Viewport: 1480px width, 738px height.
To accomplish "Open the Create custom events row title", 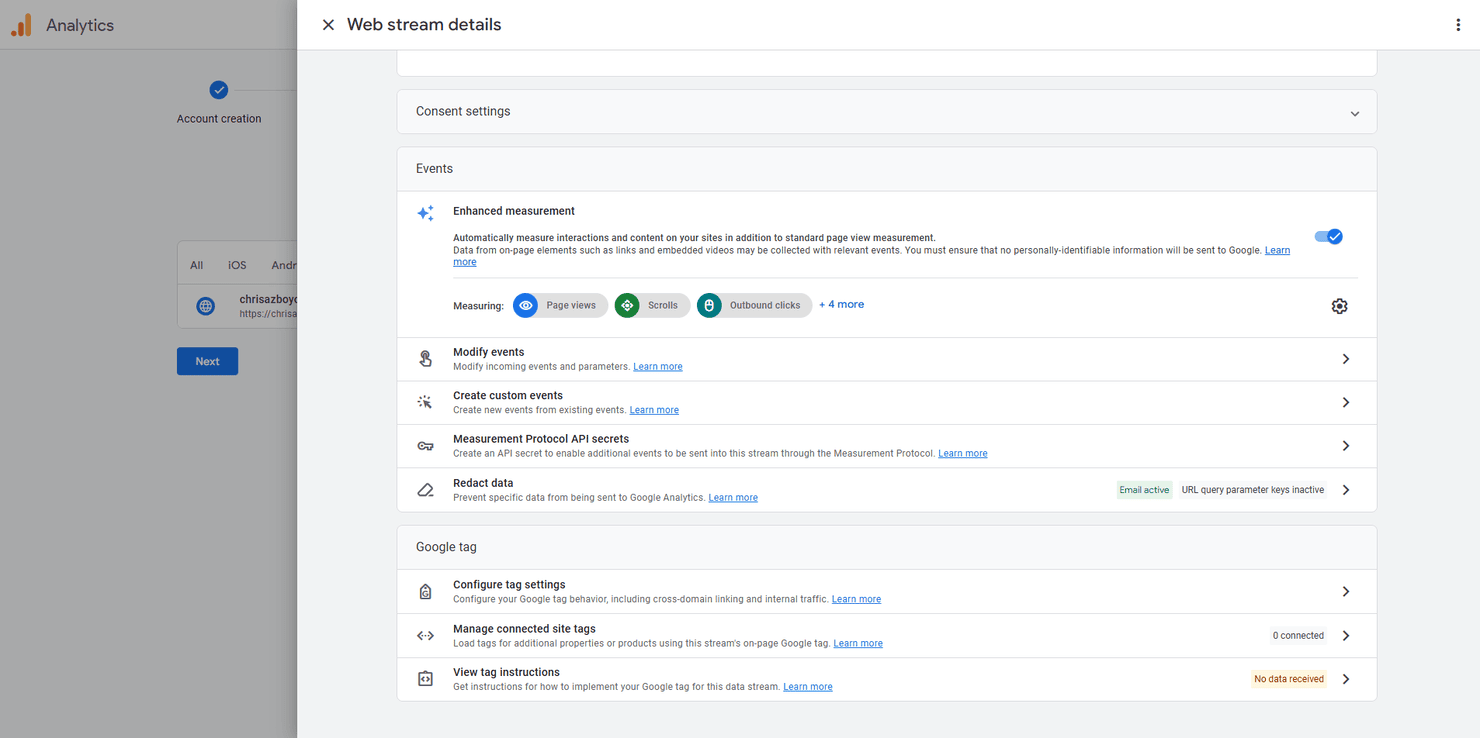I will tap(508, 395).
